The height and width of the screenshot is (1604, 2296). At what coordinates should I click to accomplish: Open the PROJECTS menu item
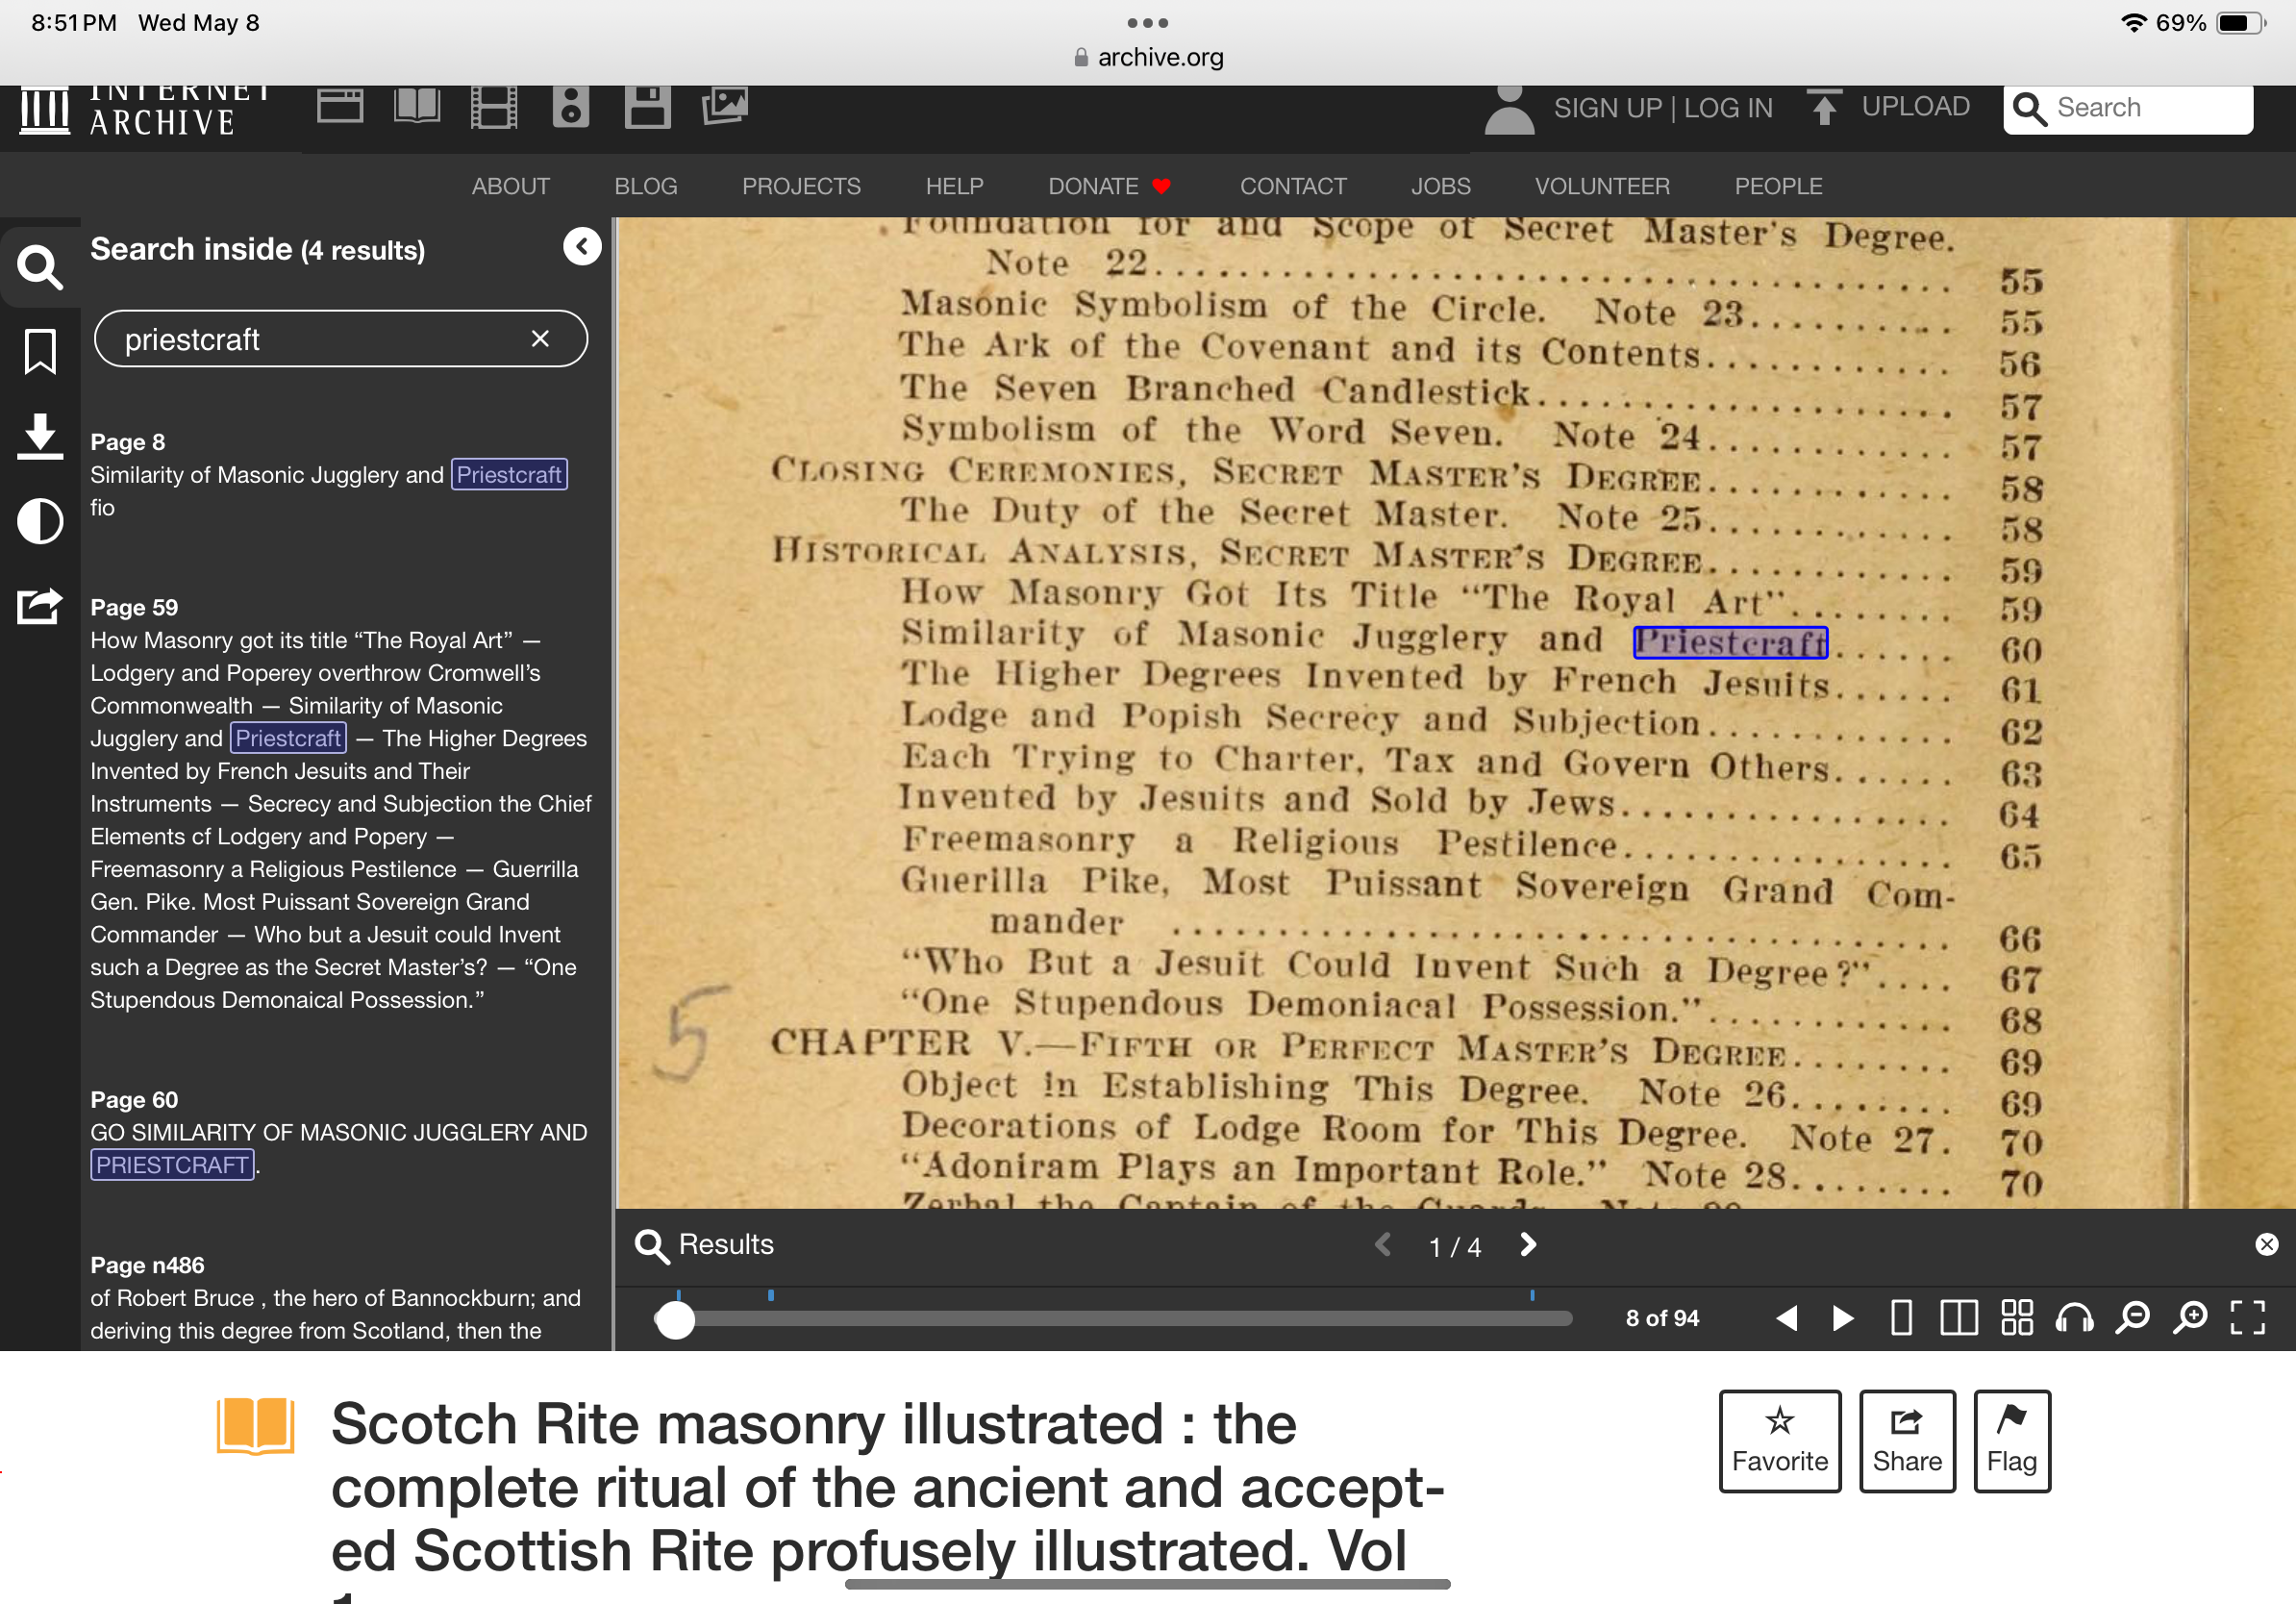801,186
